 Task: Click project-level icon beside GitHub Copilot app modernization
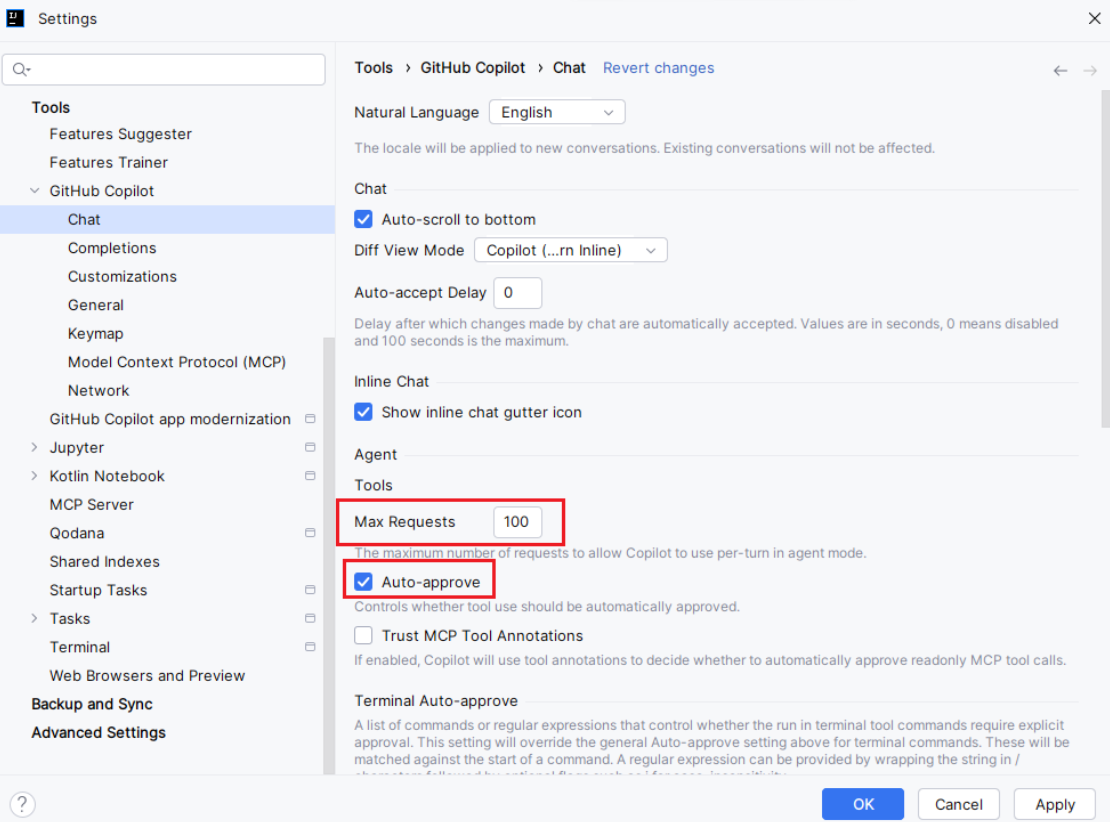point(310,419)
